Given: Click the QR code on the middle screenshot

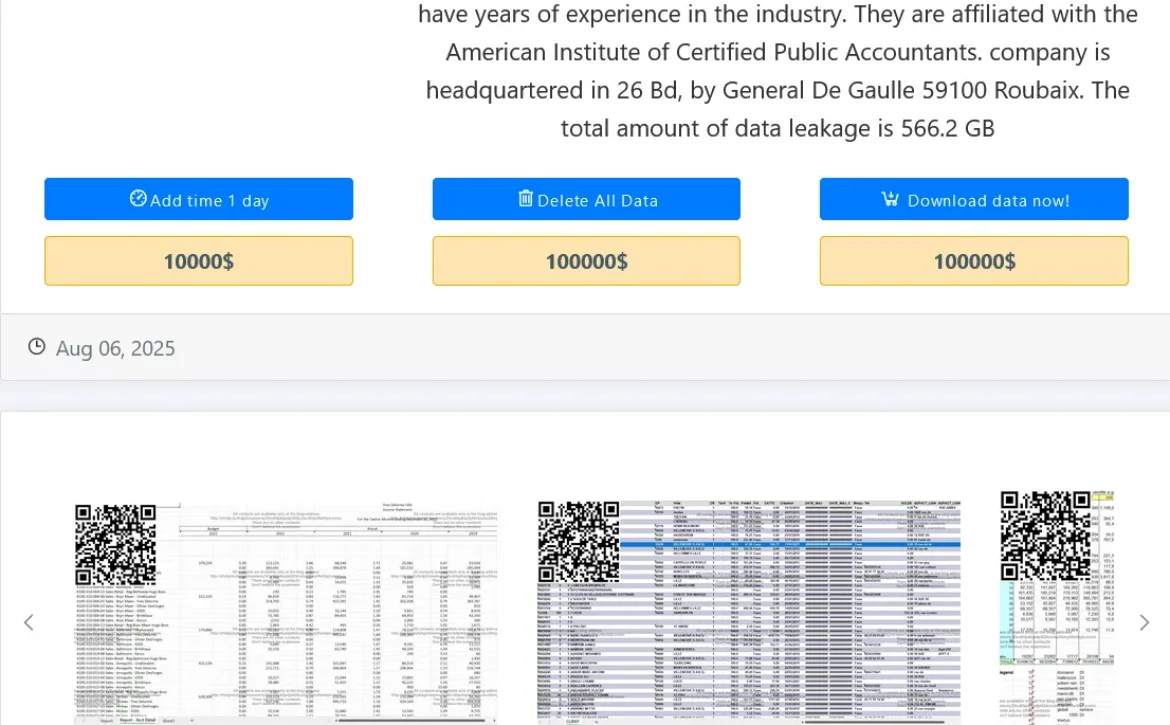Looking at the screenshot, I should tap(579, 541).
